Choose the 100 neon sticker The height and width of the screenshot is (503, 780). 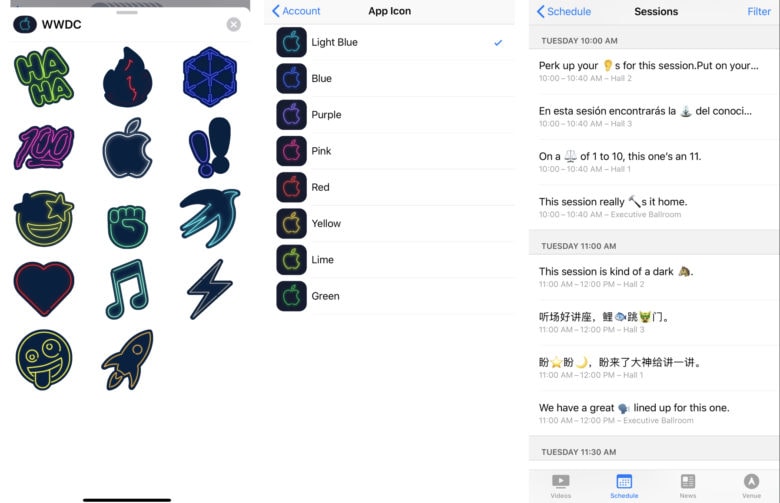(44, 148)
